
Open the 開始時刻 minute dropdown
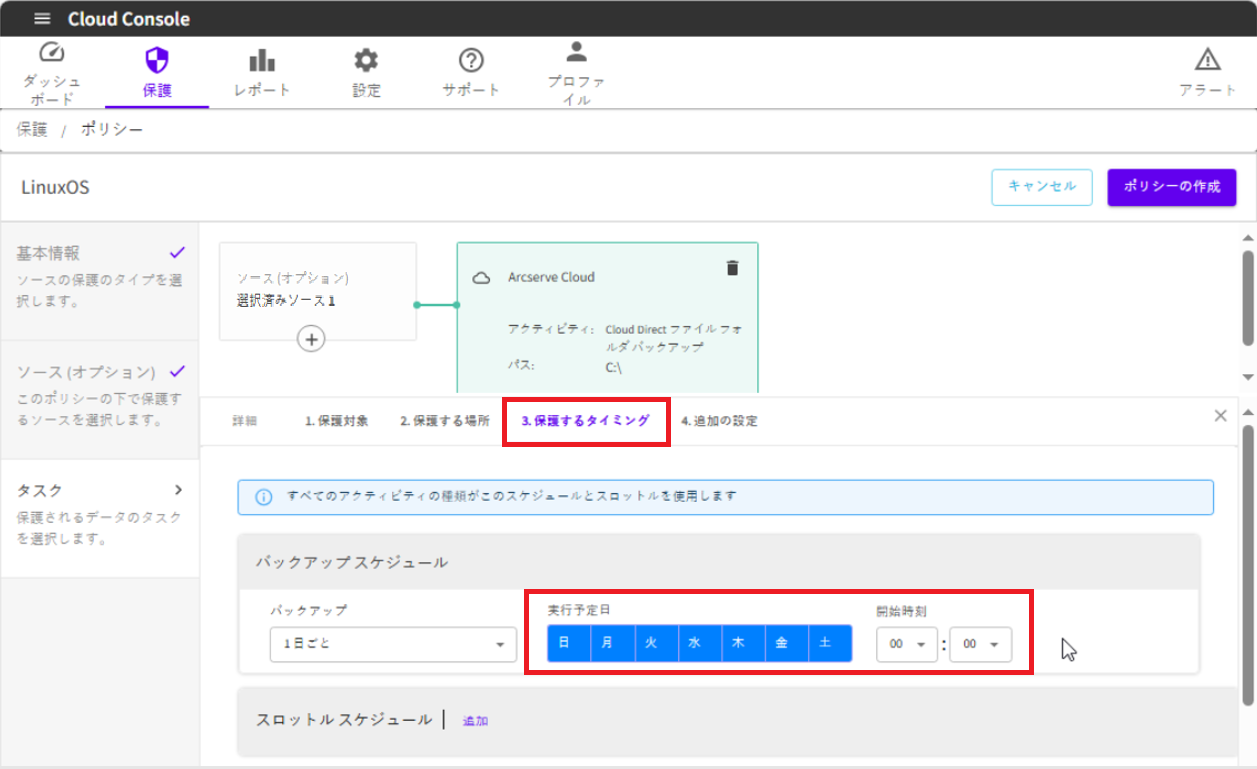(x=980, y=644)
